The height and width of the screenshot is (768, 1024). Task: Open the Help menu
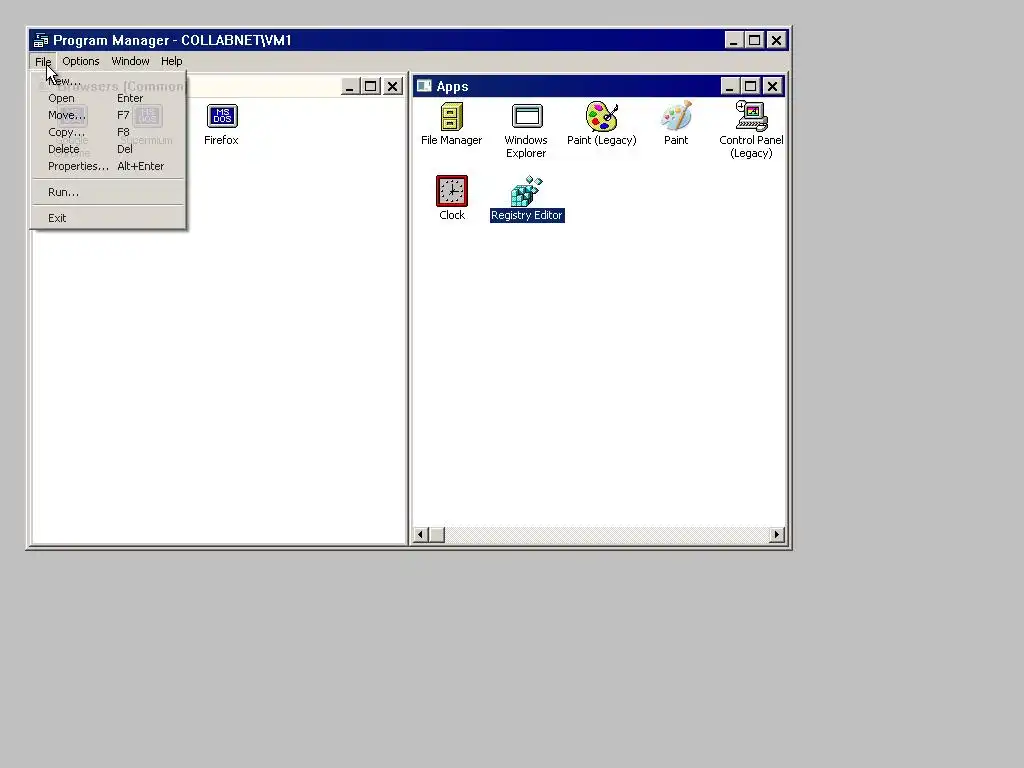[x=172, y=61]
